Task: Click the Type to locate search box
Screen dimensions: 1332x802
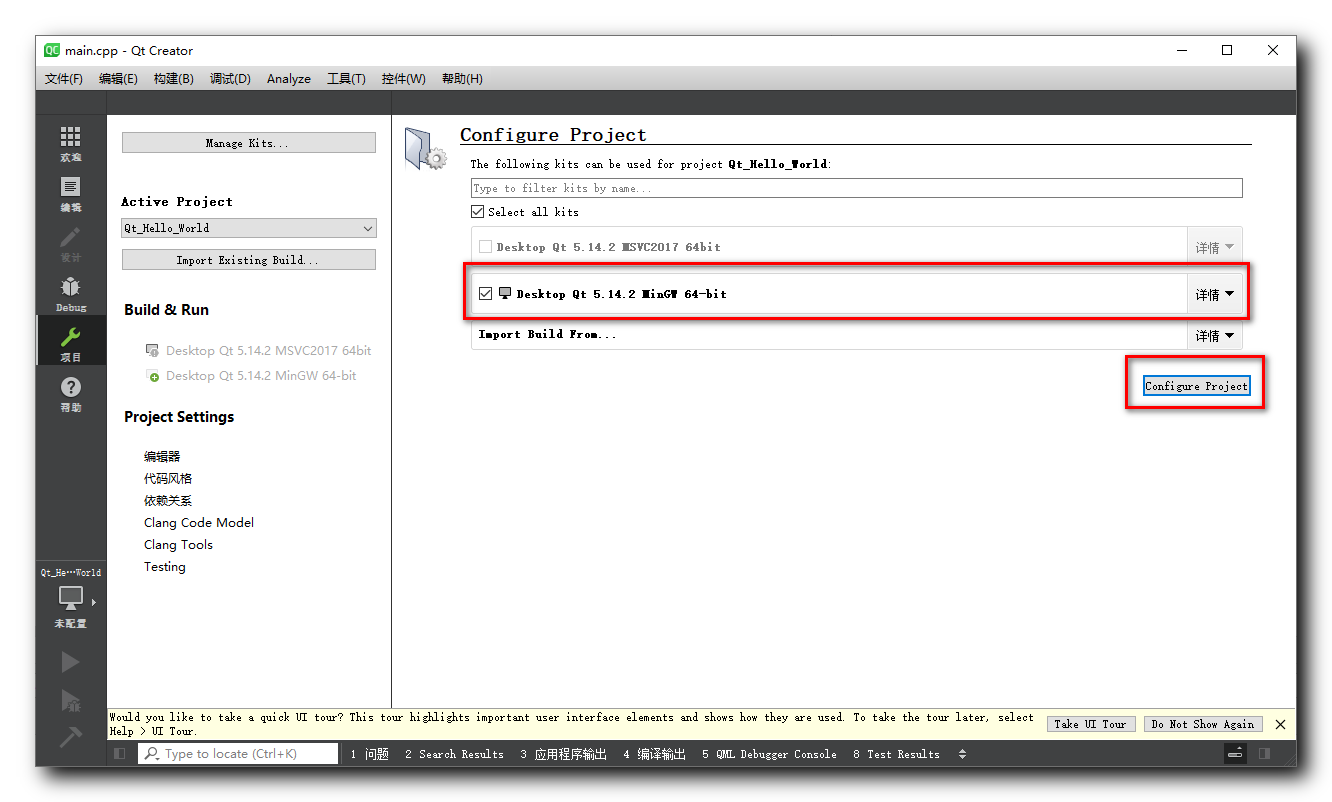Action: [238, 754]
